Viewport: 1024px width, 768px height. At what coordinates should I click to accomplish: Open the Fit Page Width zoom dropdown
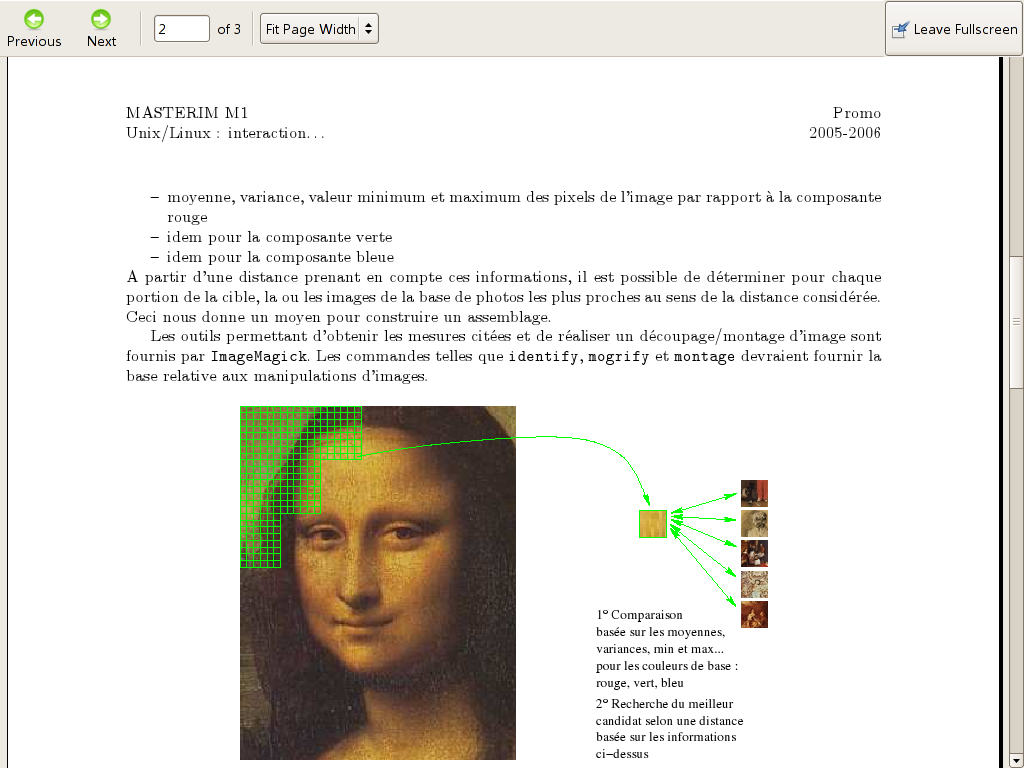pyautogui.click(x=319, y=29)
